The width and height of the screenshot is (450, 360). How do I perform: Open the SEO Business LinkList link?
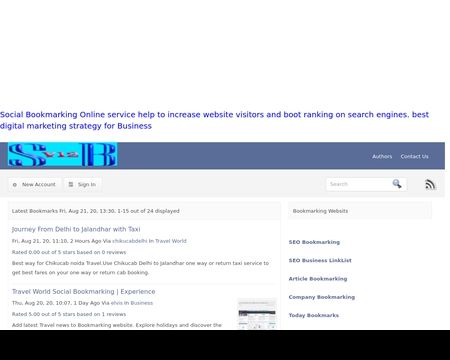(320, 261)
